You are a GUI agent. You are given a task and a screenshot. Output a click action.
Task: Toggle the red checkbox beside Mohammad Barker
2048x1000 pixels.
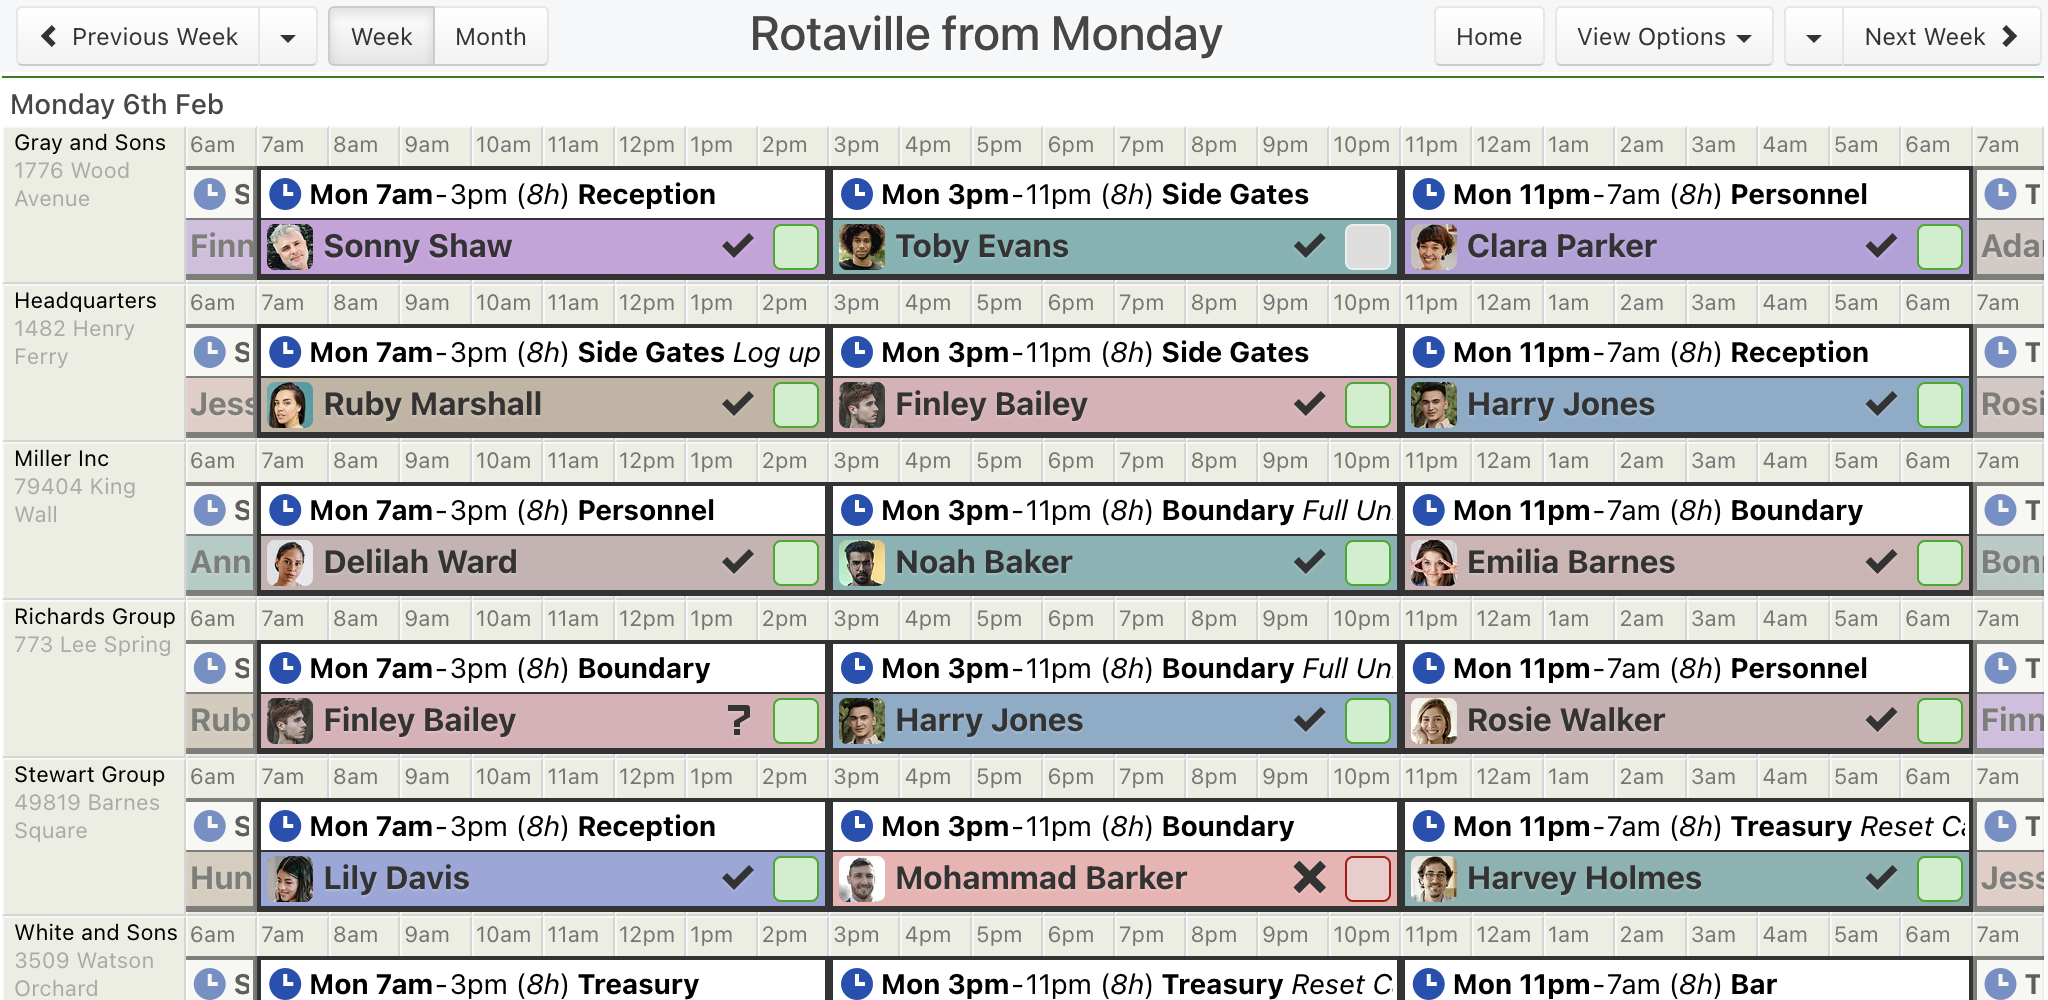1367,878
